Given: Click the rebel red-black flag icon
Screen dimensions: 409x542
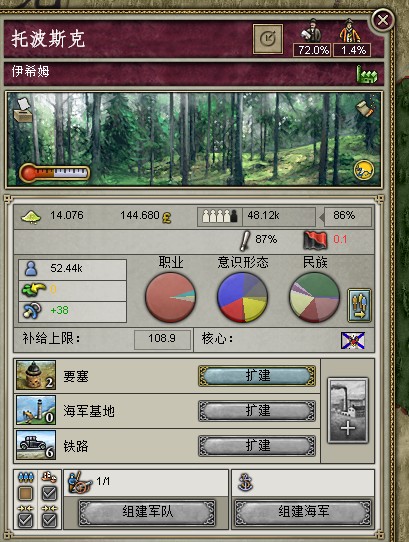Looking at the screenshot, I should pyautogui.click(x=315, y=240).
